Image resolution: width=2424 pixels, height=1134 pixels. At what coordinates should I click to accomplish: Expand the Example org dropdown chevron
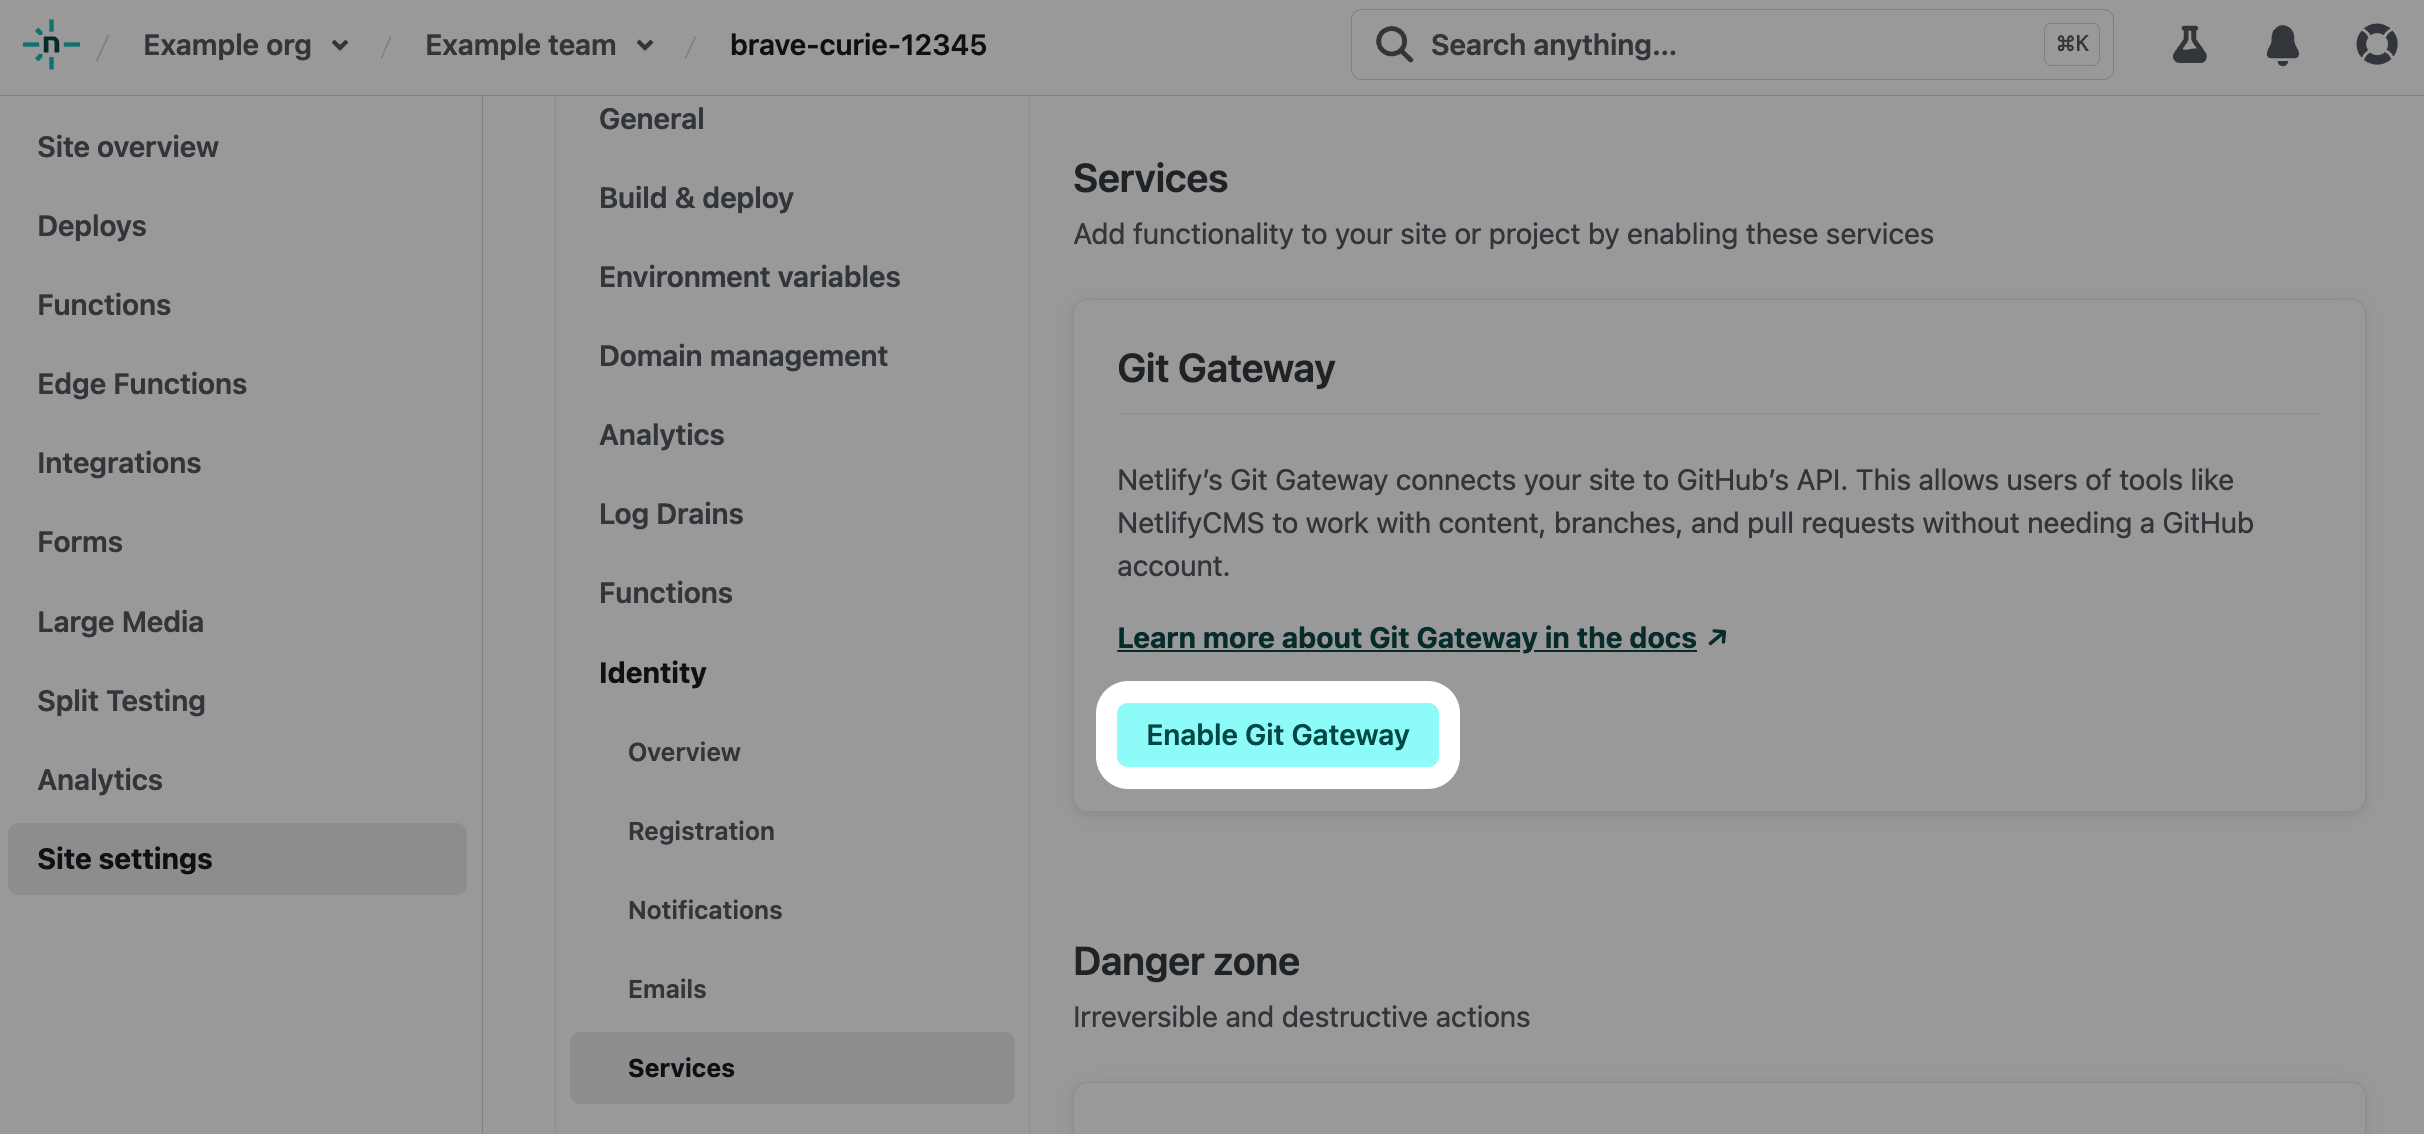[x=340, y=46]
